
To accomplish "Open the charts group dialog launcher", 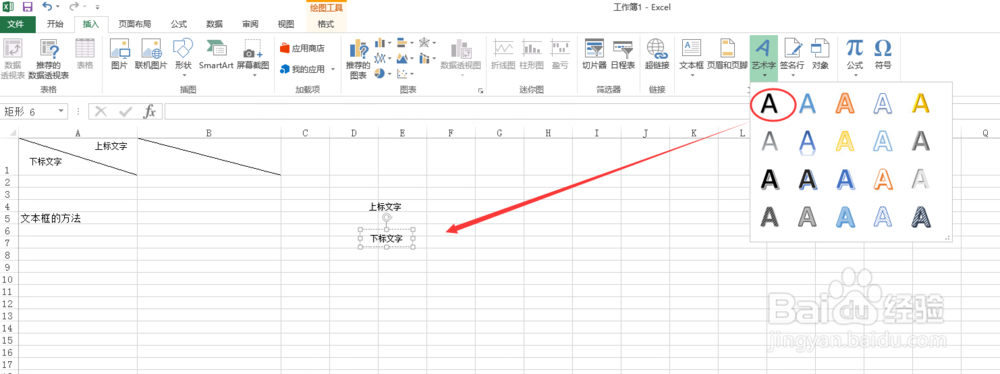I will (480, 91).
